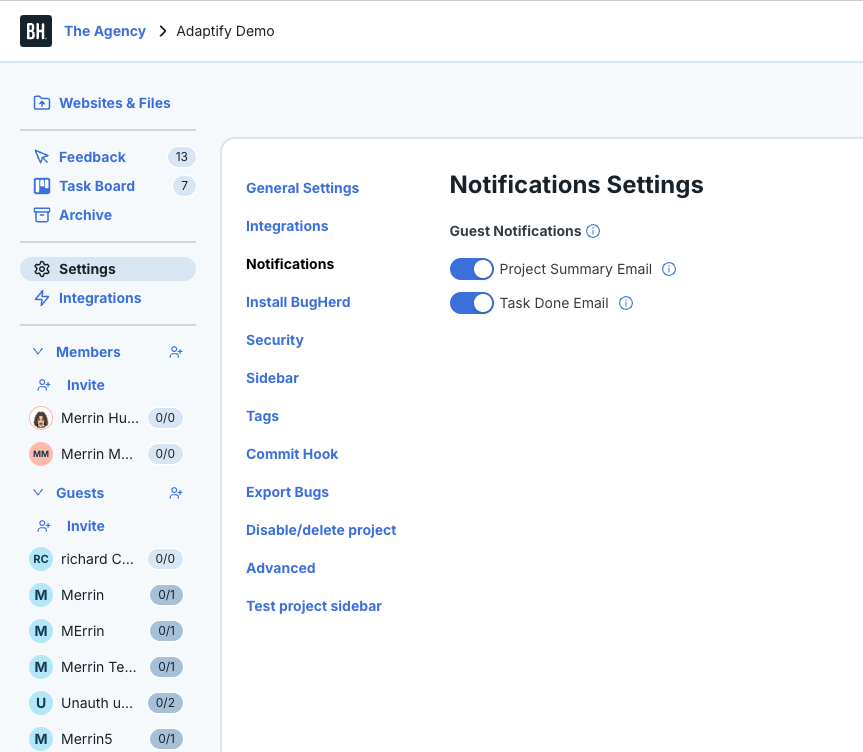Image resolution: width=863 pixels, height=752 pixels.
Task: Select the Integrations lightning bolt icon
Action: (x=41, y=298)
